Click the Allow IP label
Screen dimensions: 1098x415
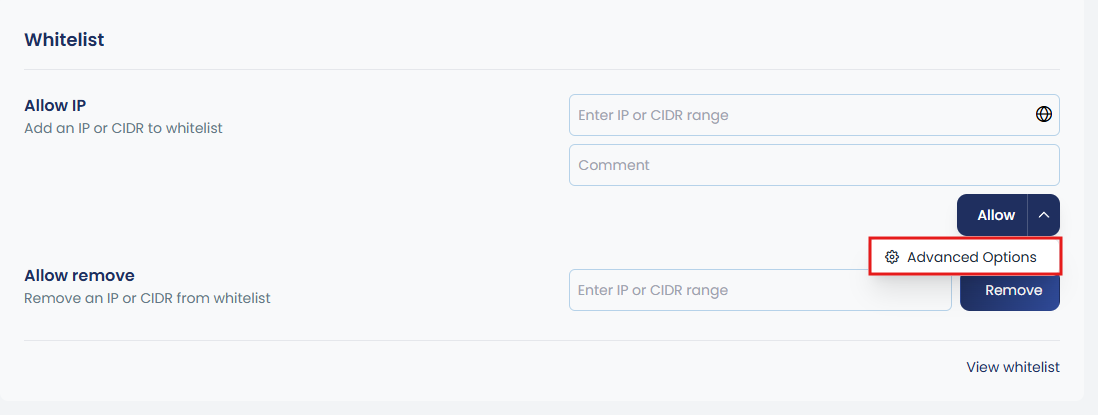(58, 106)
